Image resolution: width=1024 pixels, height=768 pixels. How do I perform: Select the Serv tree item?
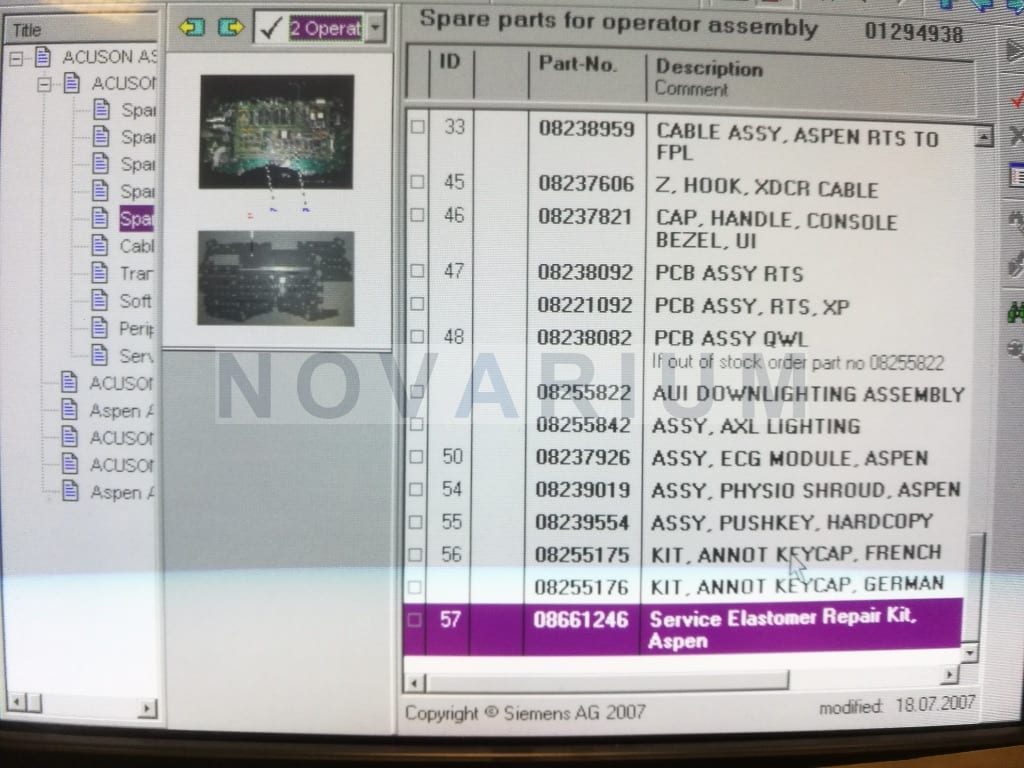click(x=136, y=356)
